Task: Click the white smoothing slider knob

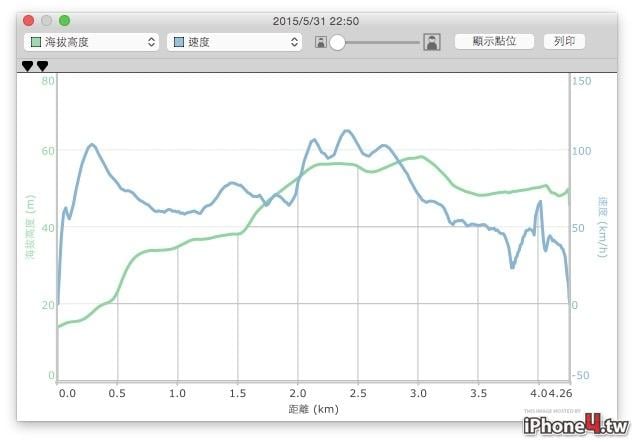Action: click(337, 42)
